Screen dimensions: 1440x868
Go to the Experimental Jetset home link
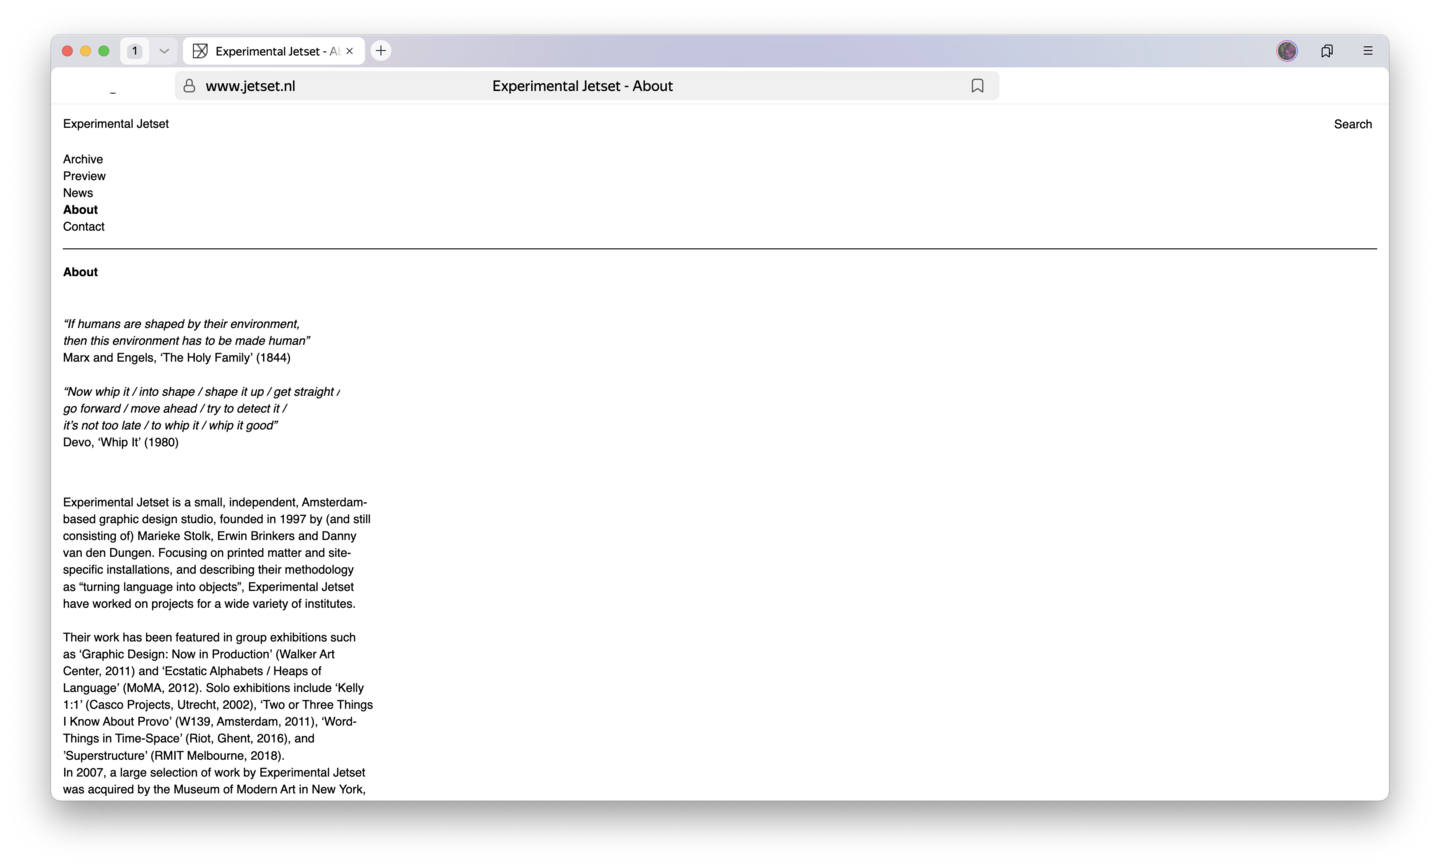click(116, 124)
